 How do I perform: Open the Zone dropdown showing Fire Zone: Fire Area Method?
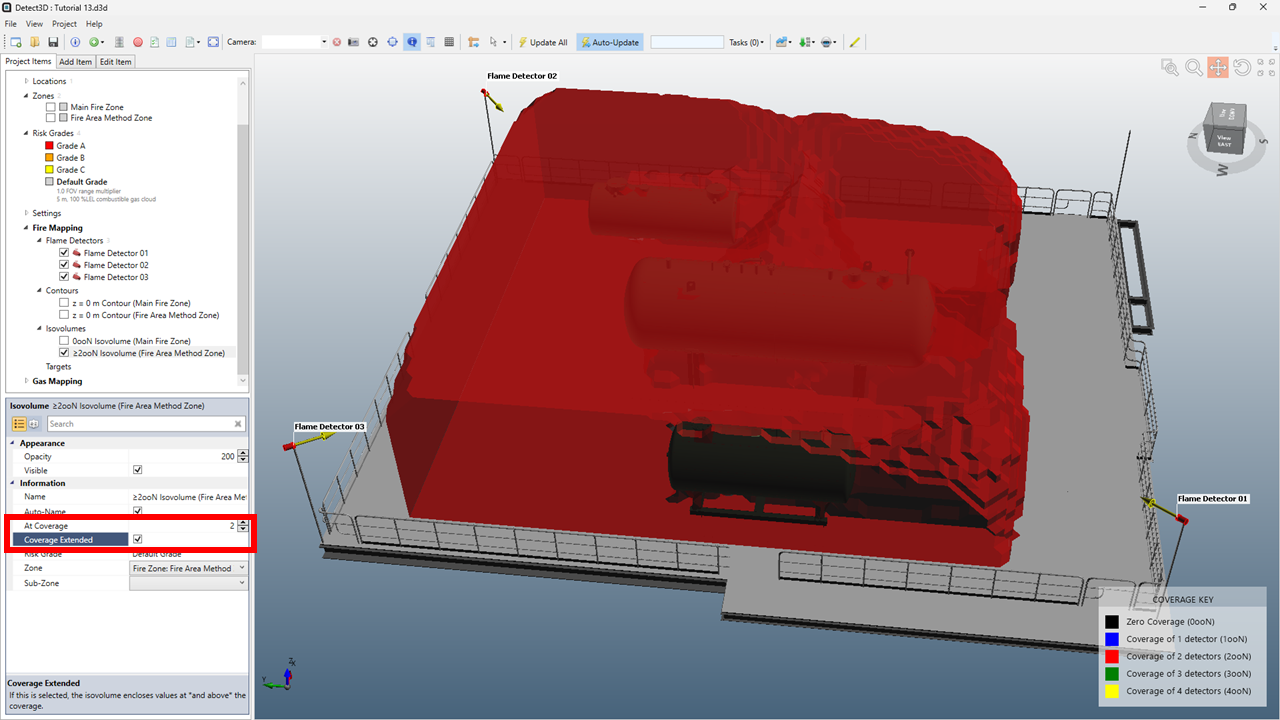[242, 567]
